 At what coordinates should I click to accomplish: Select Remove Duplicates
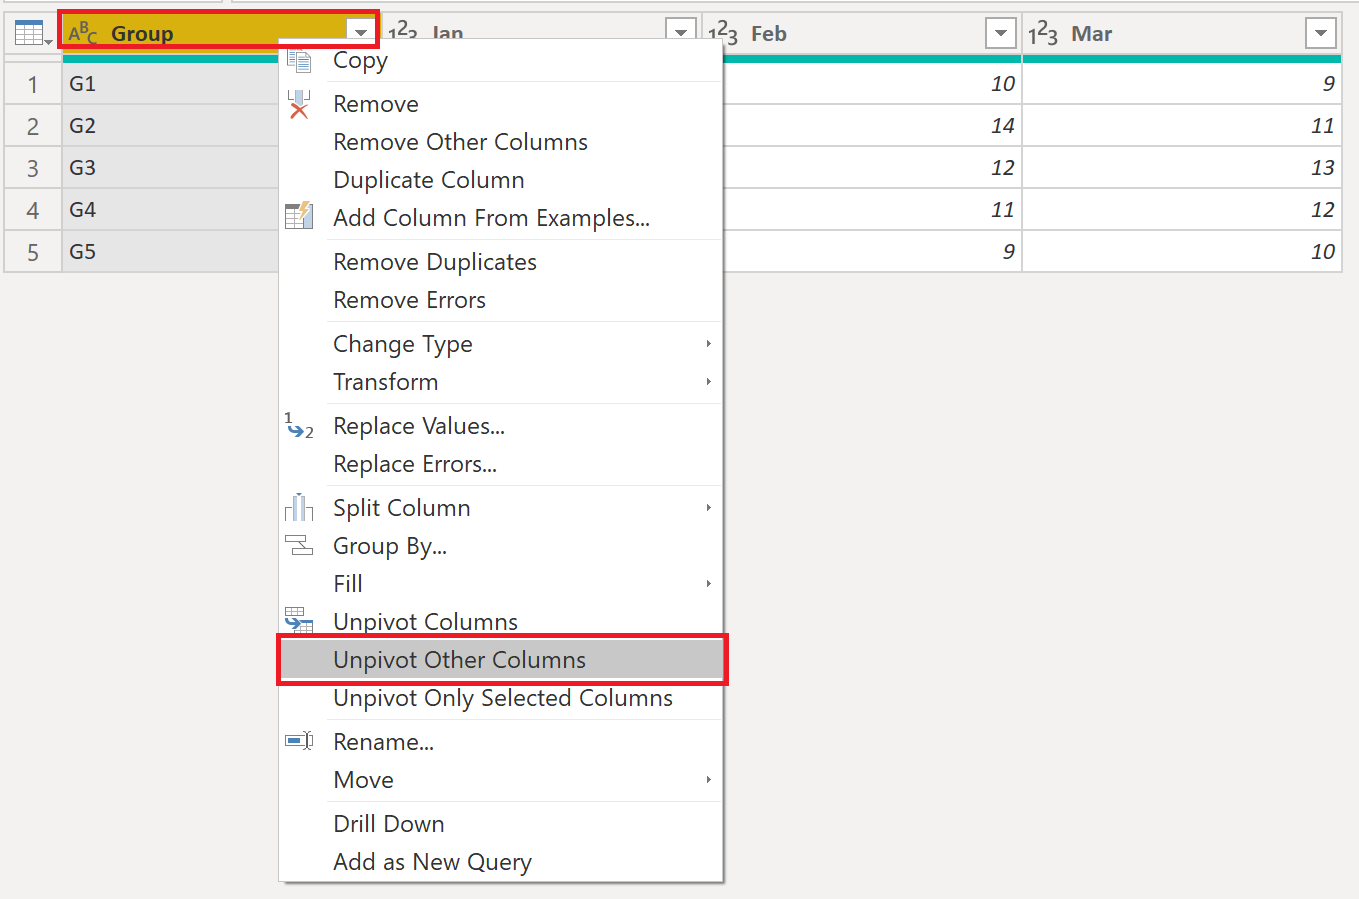tap(501, 262)
